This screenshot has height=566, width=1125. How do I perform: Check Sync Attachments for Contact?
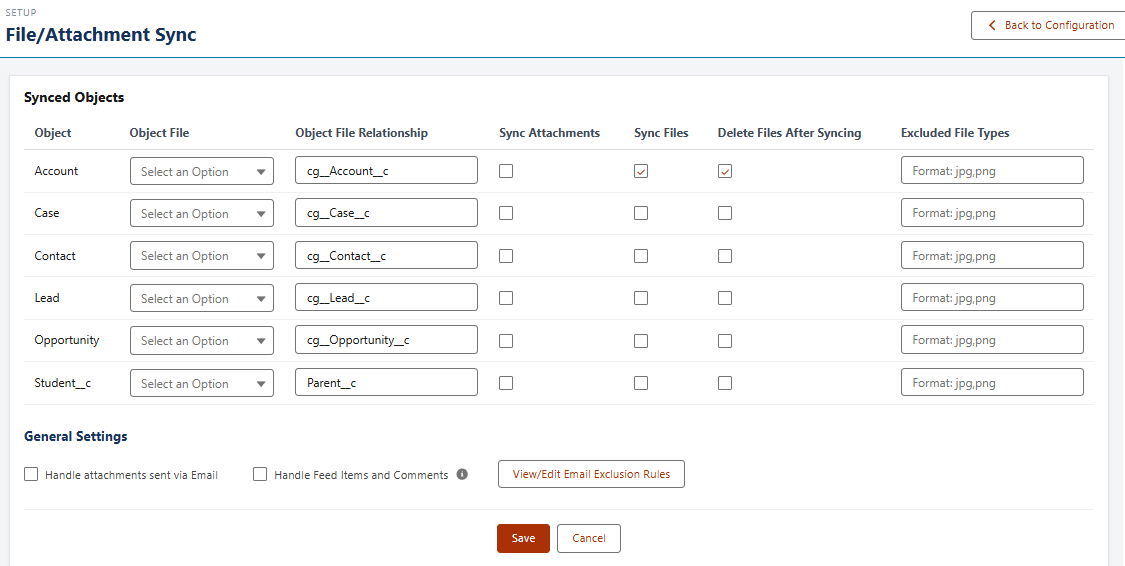506,255
